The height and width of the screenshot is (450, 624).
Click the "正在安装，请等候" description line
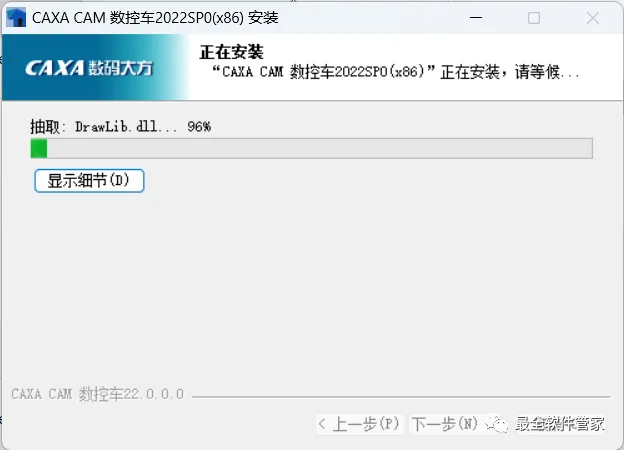click(396, 72)
